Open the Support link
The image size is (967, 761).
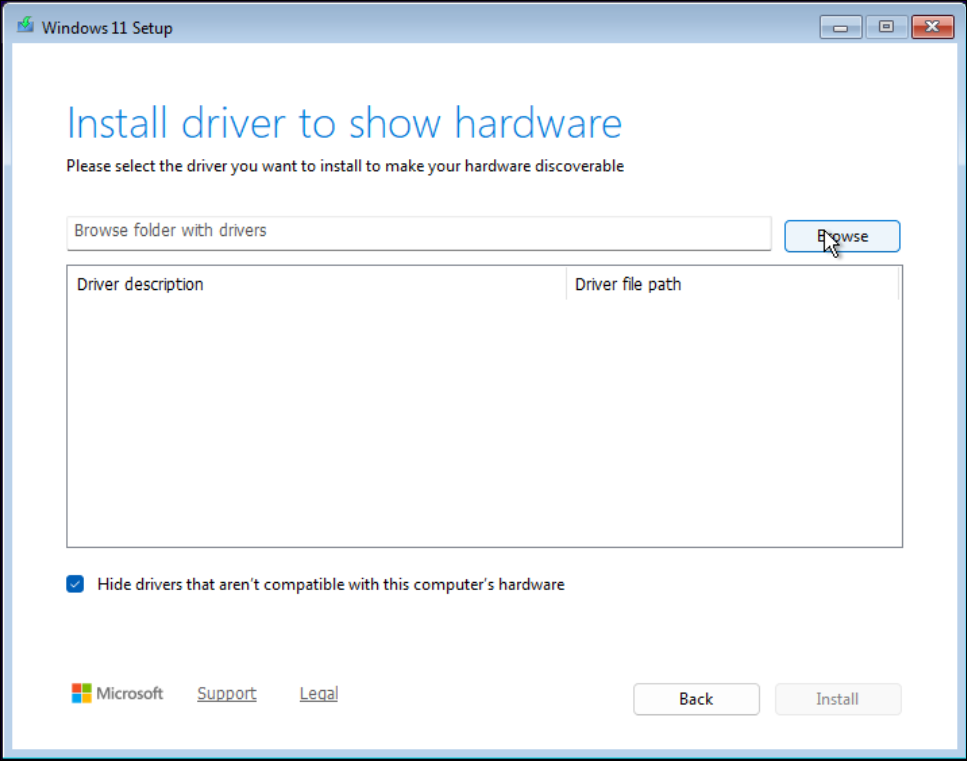(x=226, y=694)
